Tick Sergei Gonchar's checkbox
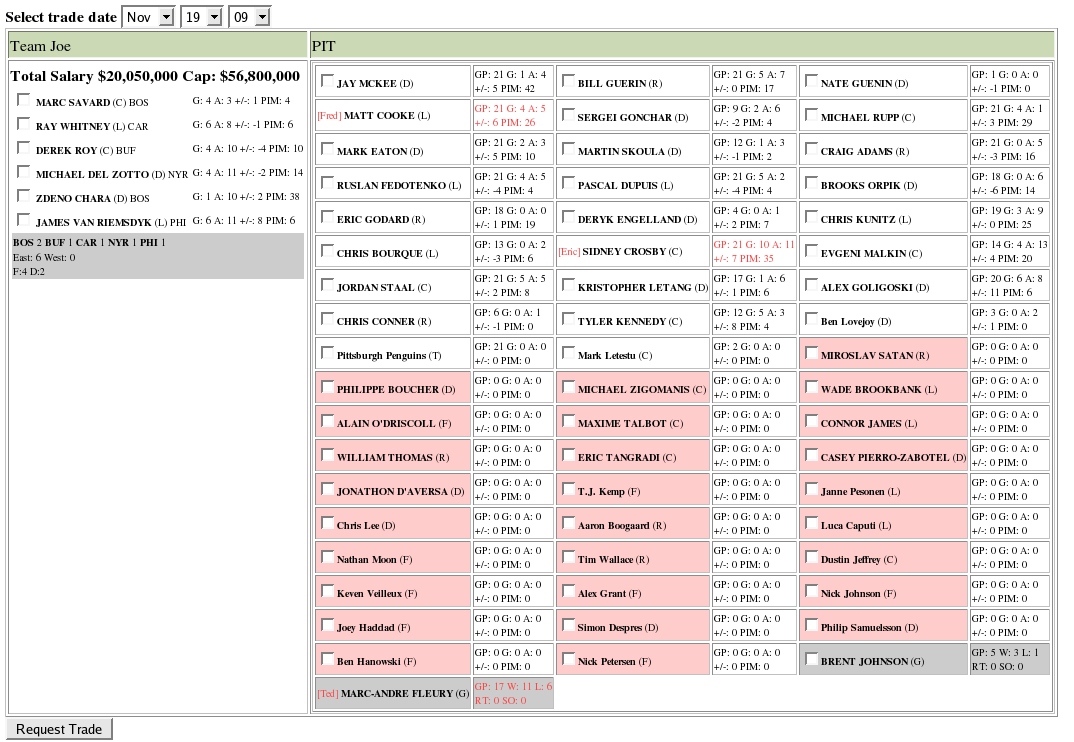The height and width of the screenshot is (742, 1074). (568, 115)
